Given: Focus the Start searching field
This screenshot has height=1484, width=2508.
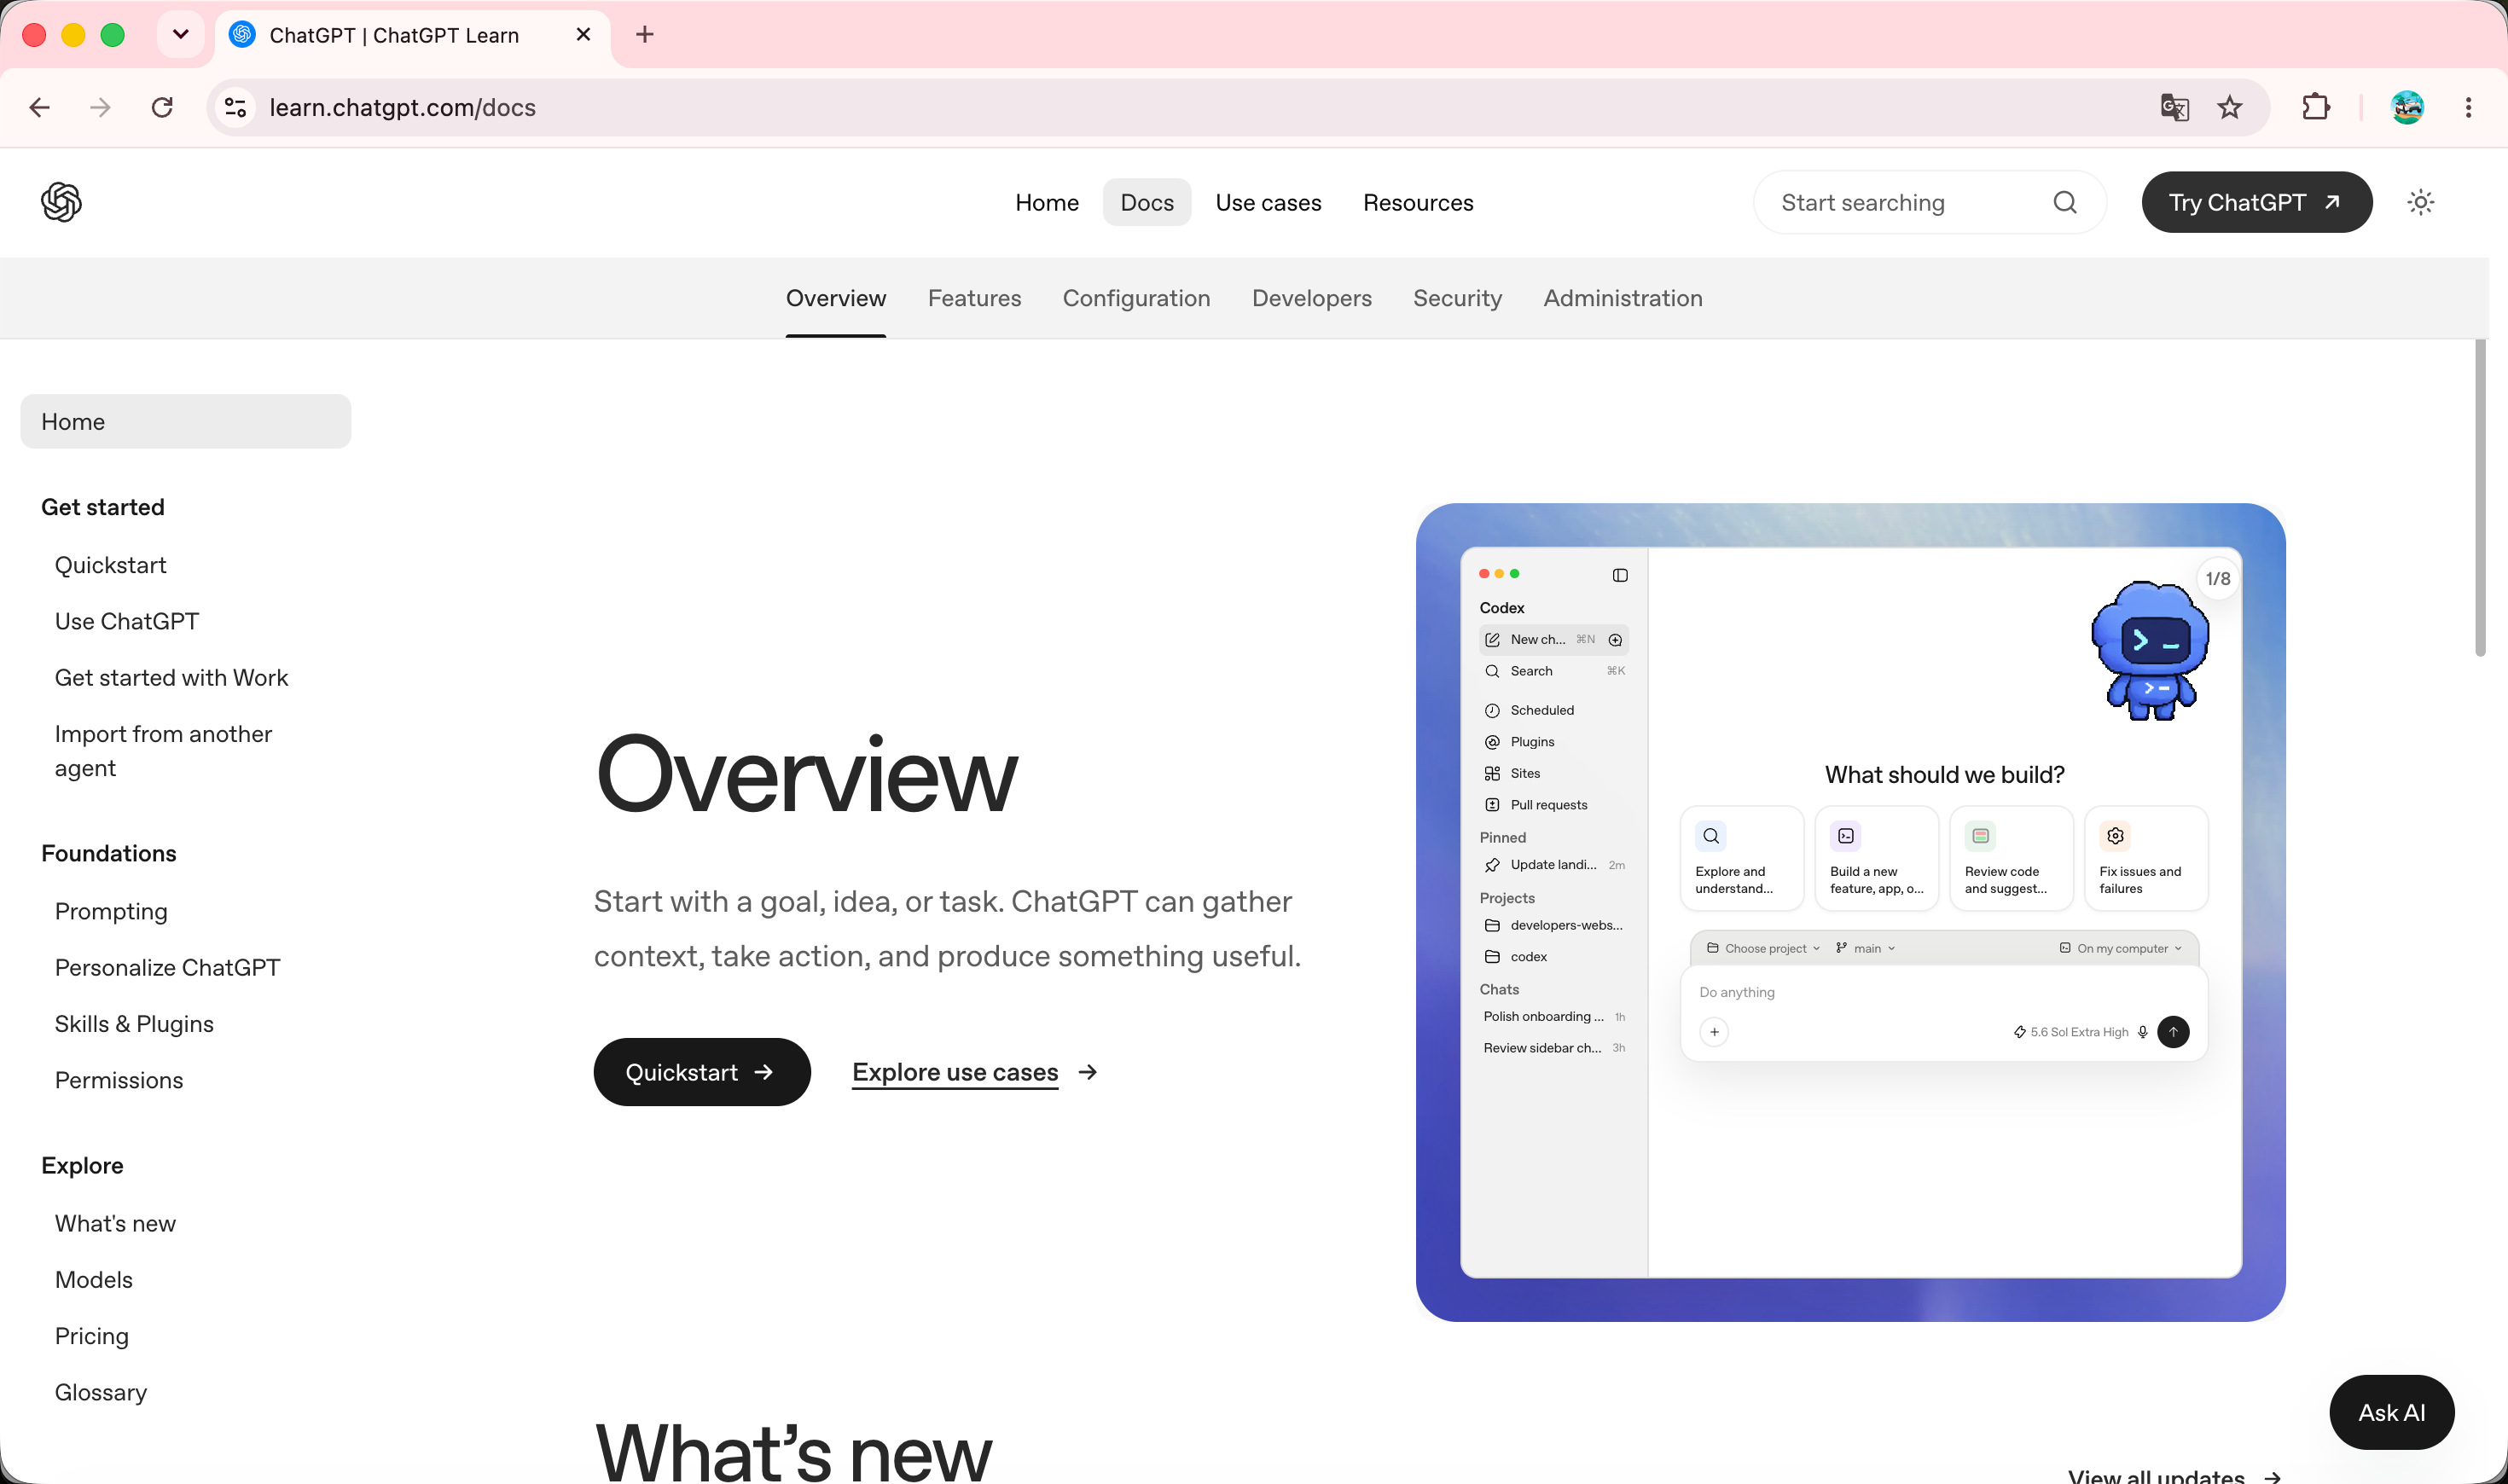Looking at the screenshot, I should [x=1930, y=203].
